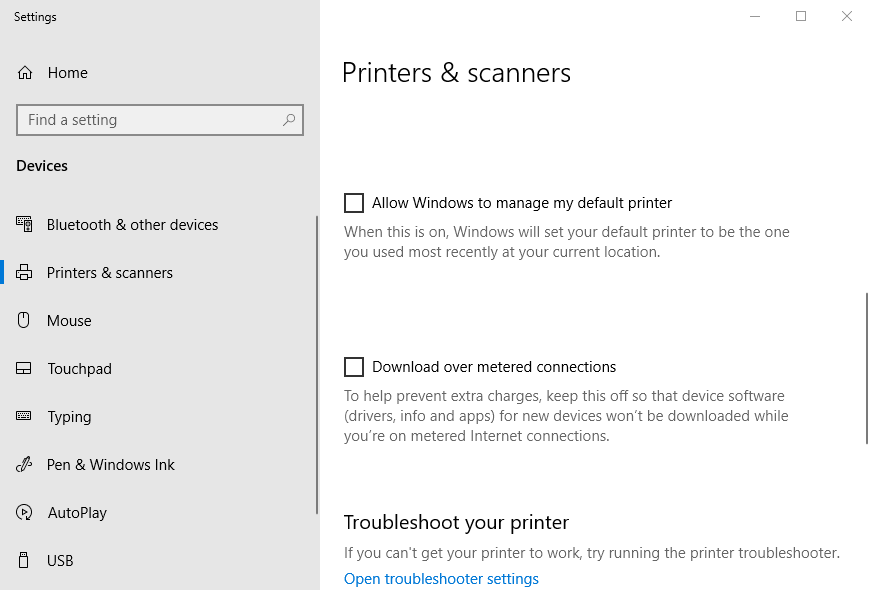Click the Printers & scanners printer icon

(24, 273)
